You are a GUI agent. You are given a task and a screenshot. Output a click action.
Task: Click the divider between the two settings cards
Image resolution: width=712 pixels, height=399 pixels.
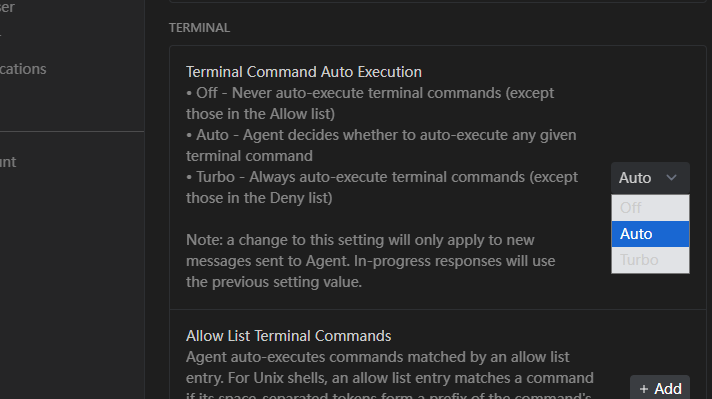[438, 310]
